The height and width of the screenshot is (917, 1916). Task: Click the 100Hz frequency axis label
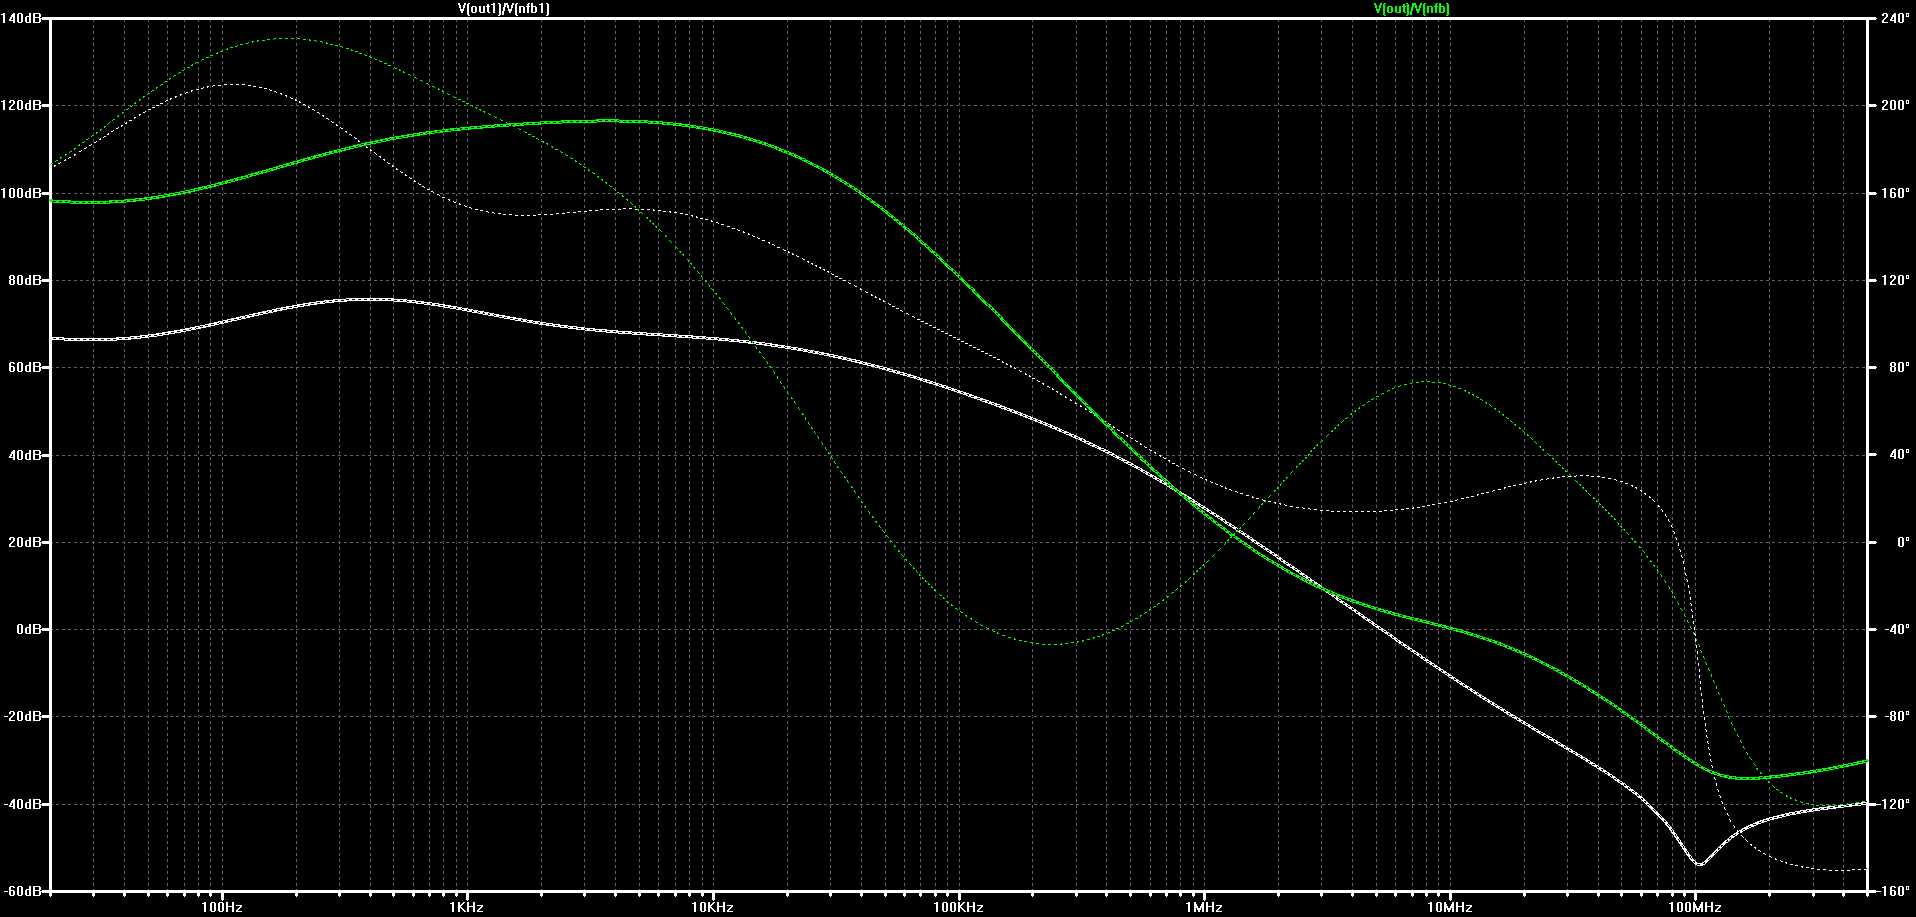(222, 908)
